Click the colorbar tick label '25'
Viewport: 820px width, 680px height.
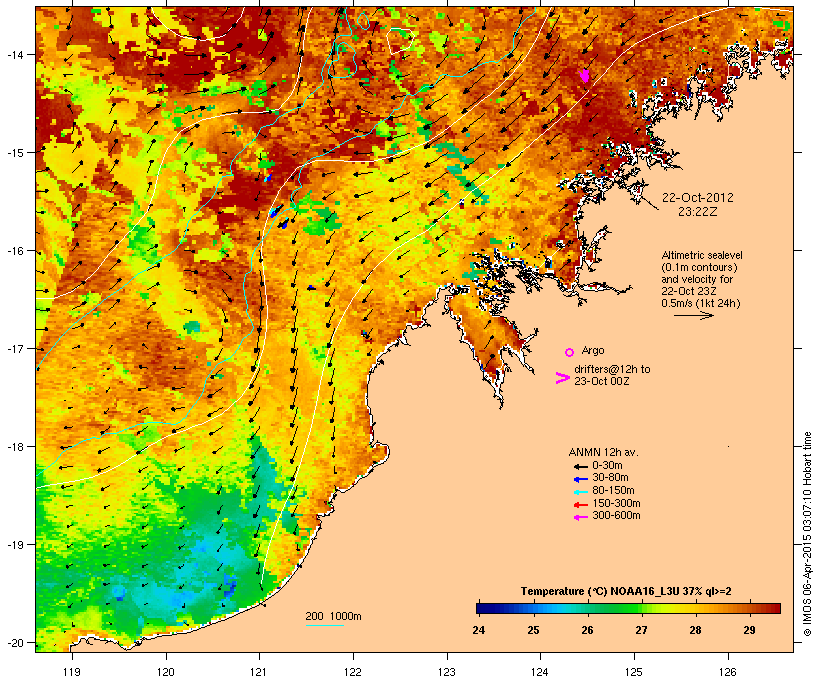pyautogui.click(x=533, y=630)
